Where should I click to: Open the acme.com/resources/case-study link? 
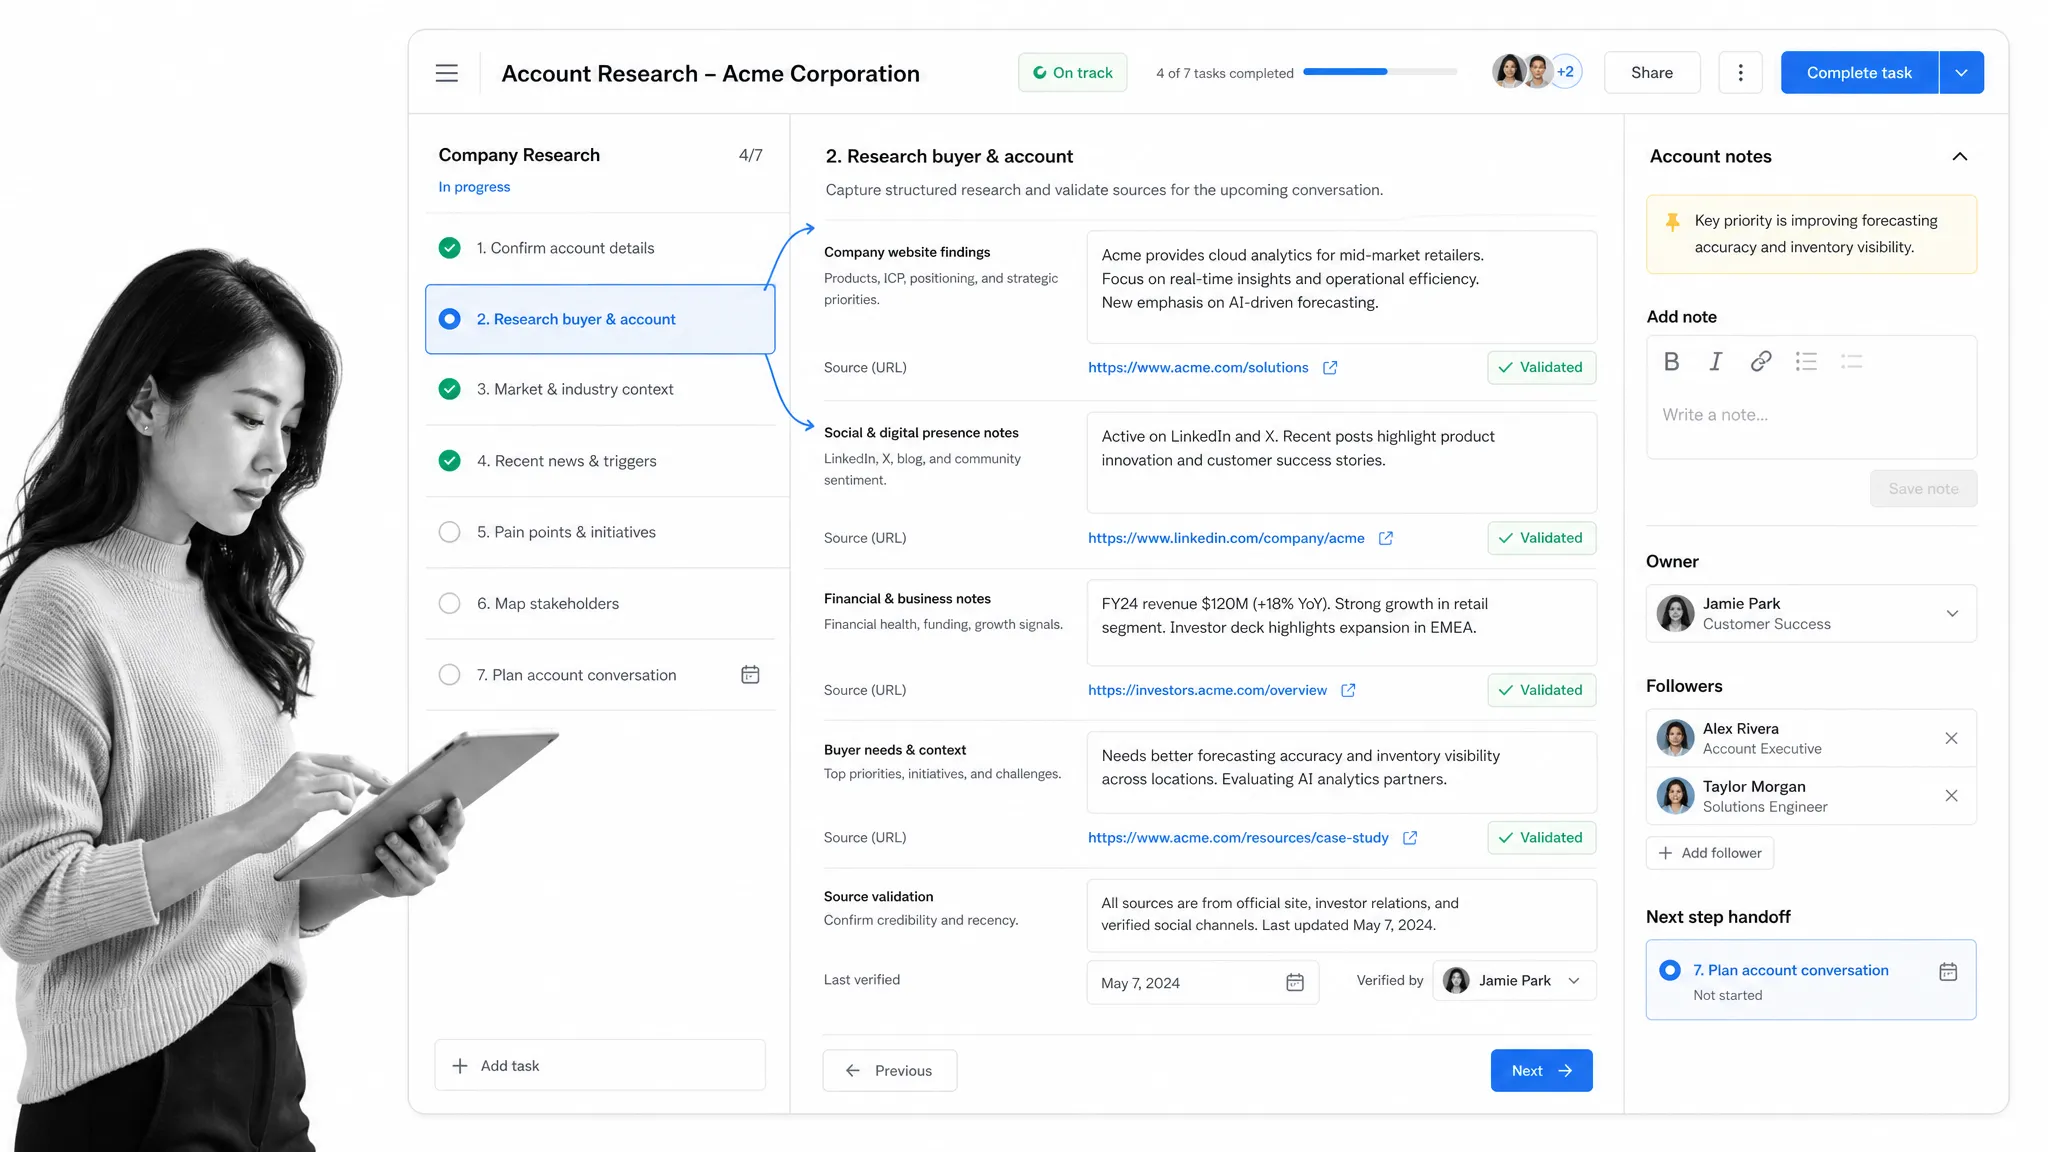pyautogui.click(x=1238, y=838)
